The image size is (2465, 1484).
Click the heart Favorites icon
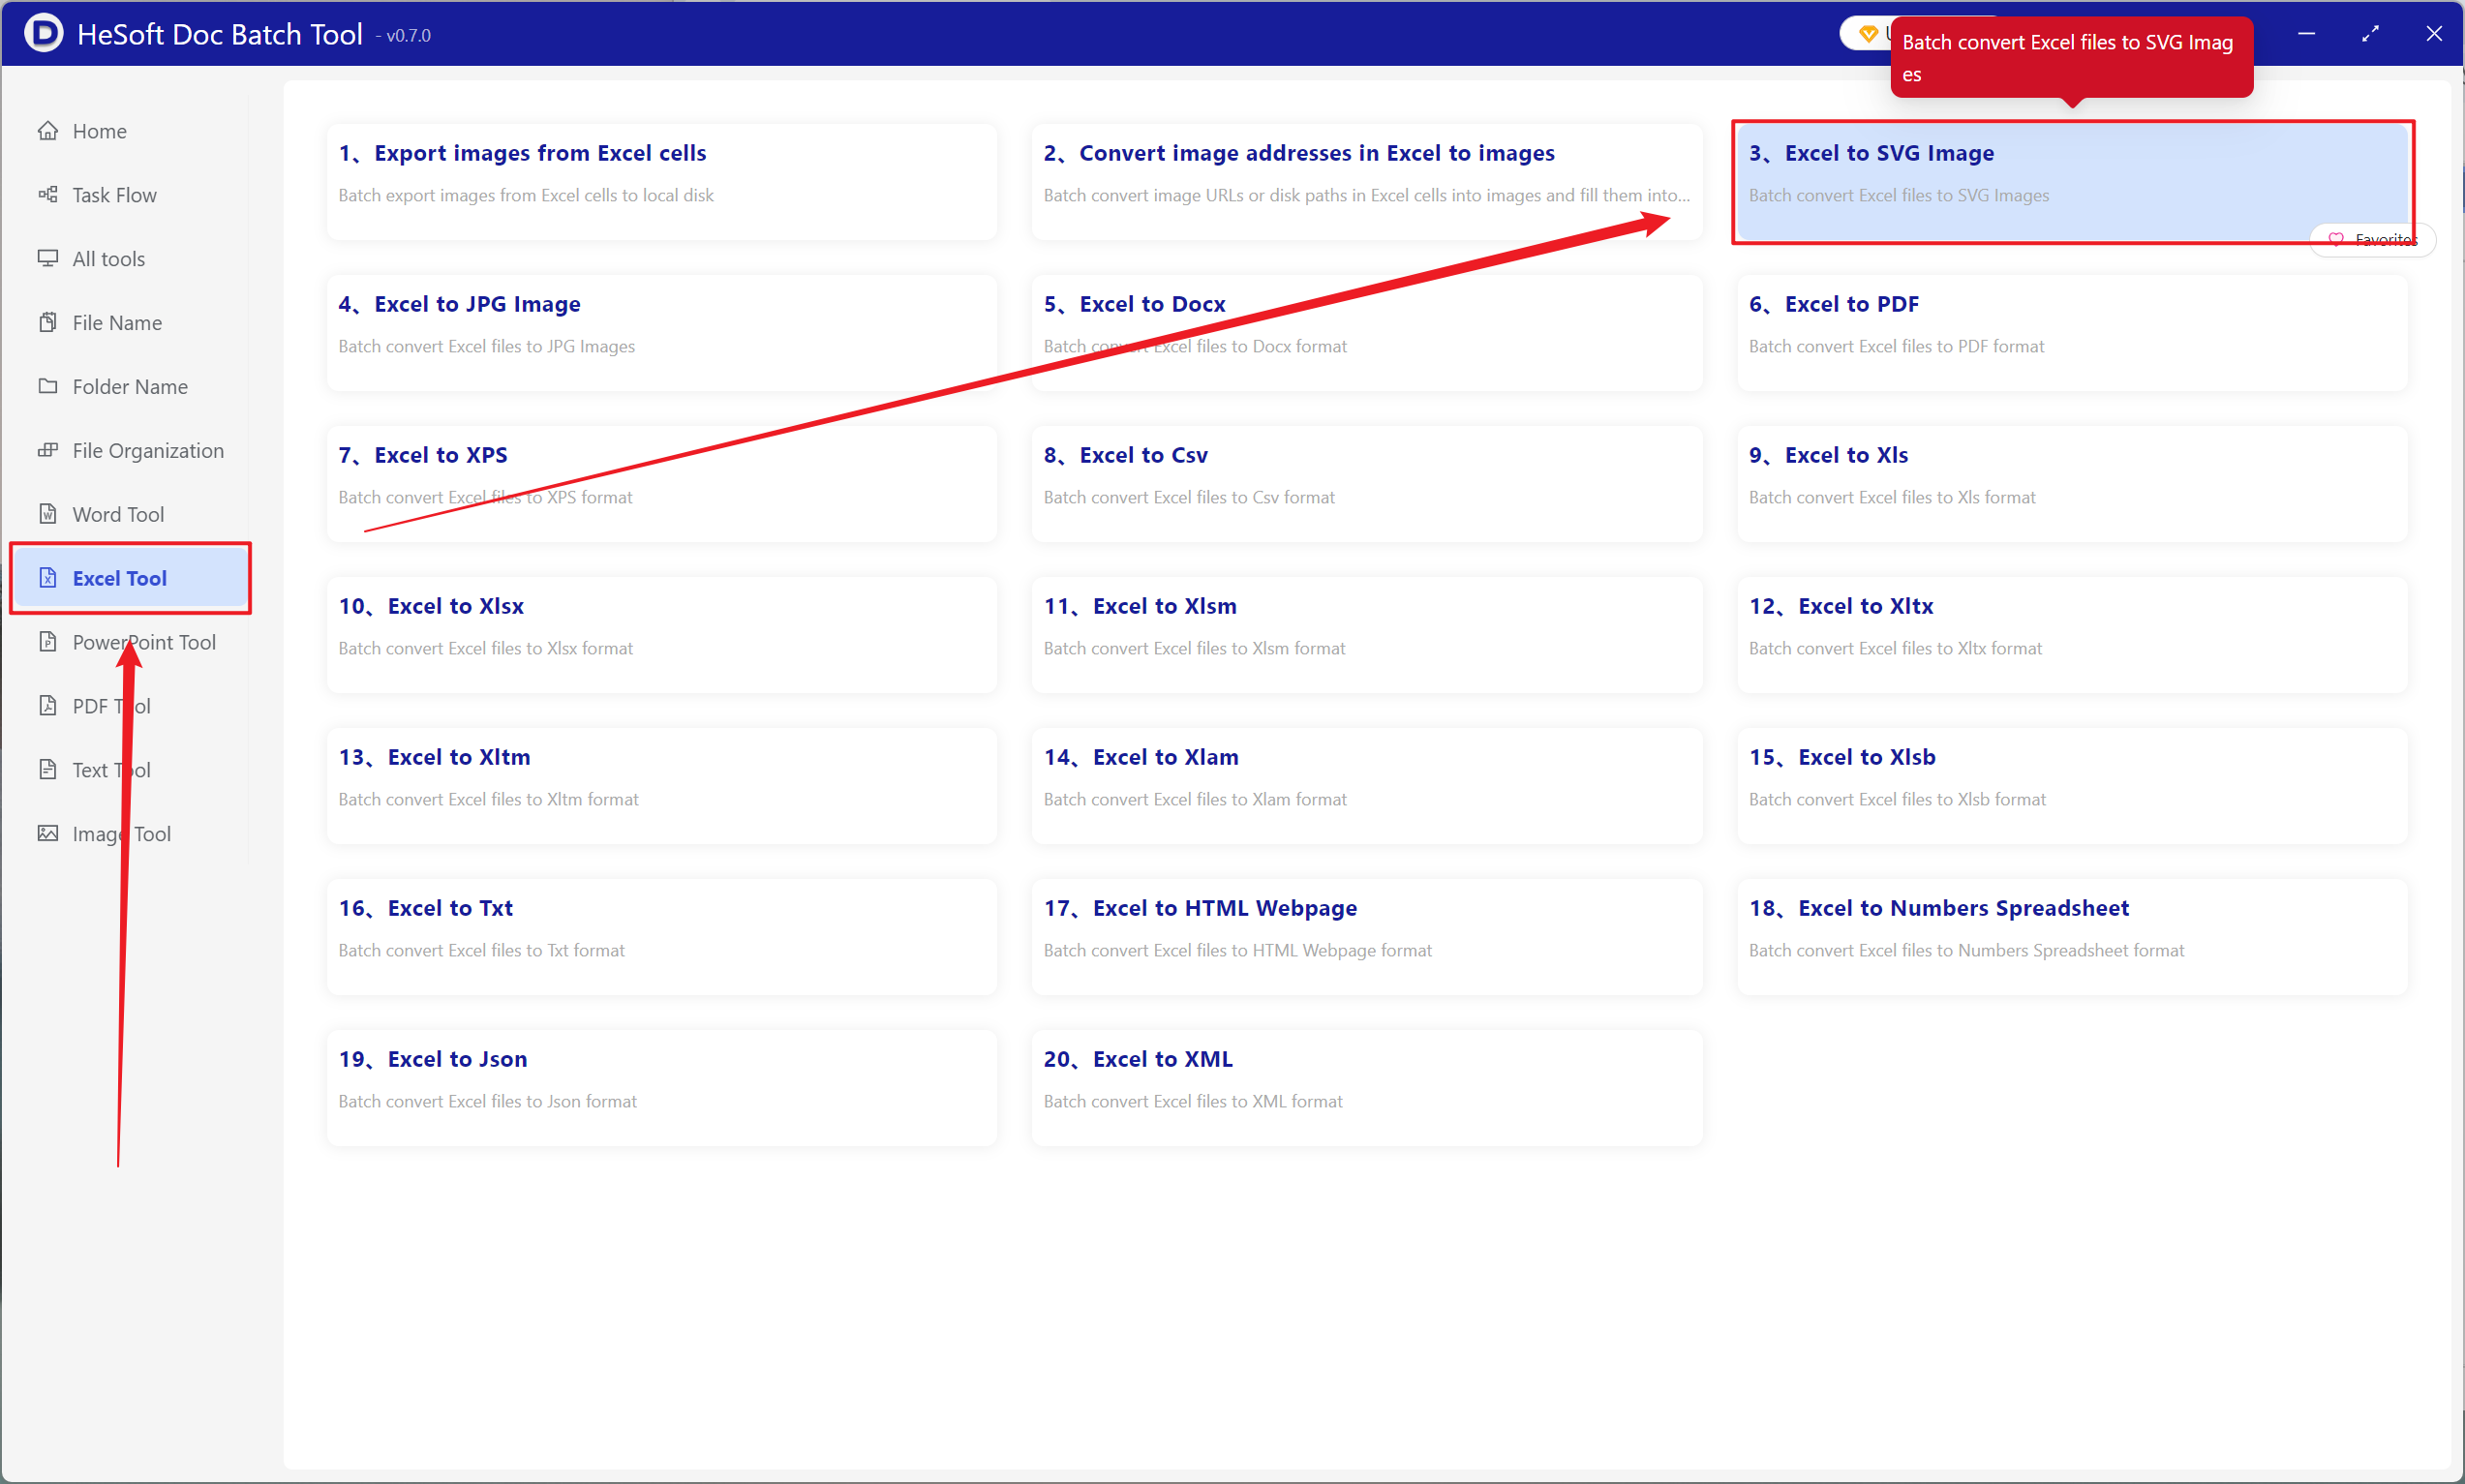[2336, 240]
